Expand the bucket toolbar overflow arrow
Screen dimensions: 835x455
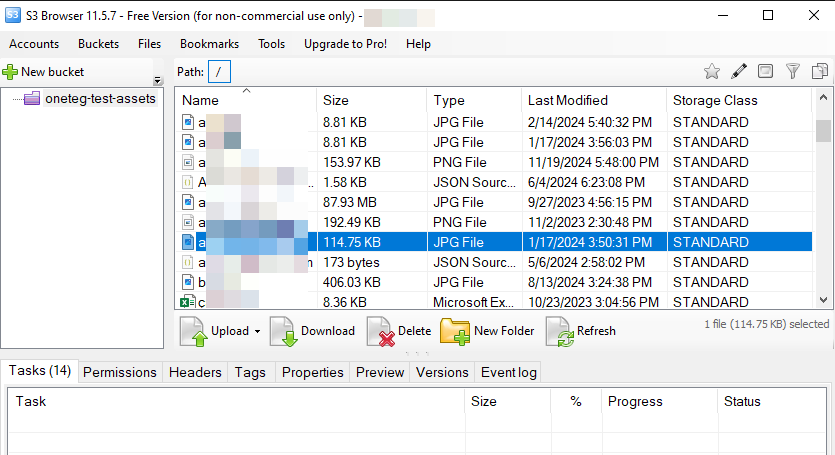[x=157, y=81]
